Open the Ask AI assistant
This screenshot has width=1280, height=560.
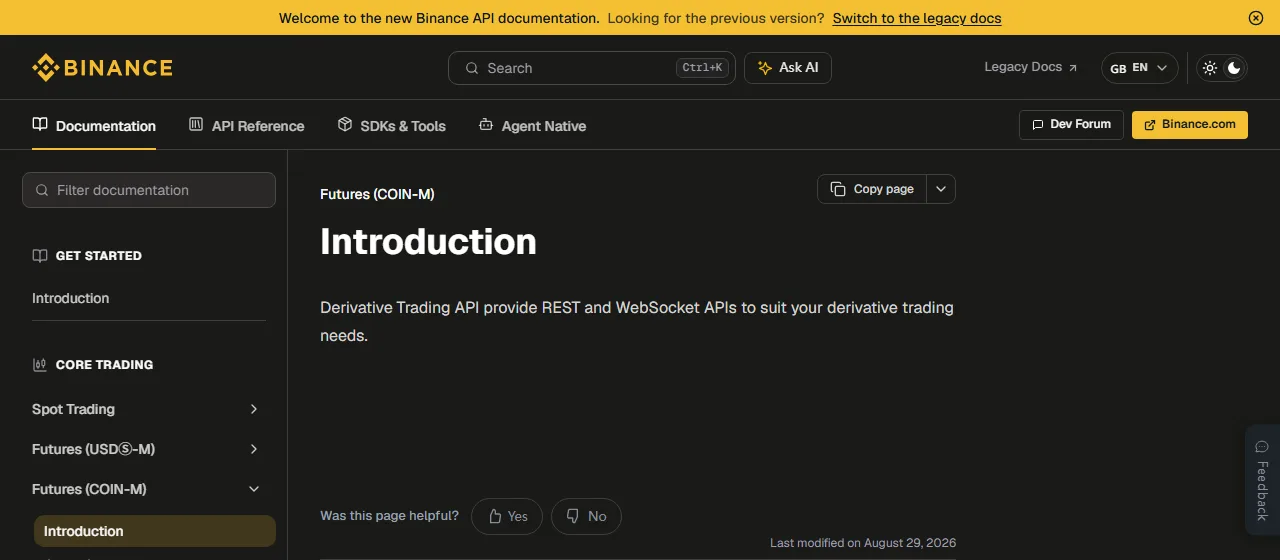coord(788,68)
